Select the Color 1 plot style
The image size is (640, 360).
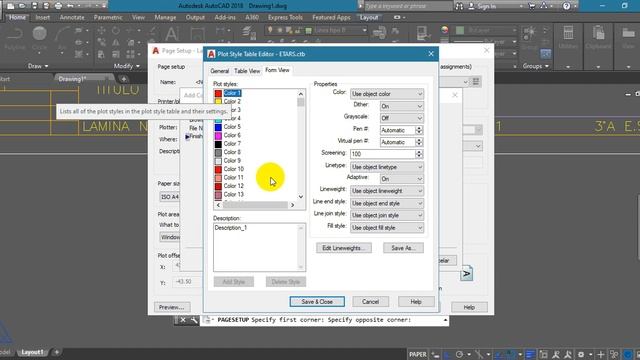[x=232, y=93]
